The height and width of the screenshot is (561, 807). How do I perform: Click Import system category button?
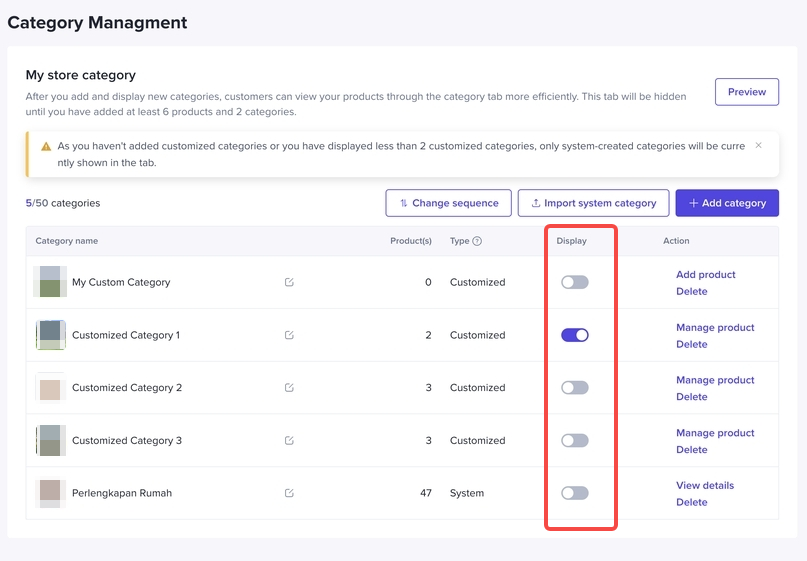[593, 203]
